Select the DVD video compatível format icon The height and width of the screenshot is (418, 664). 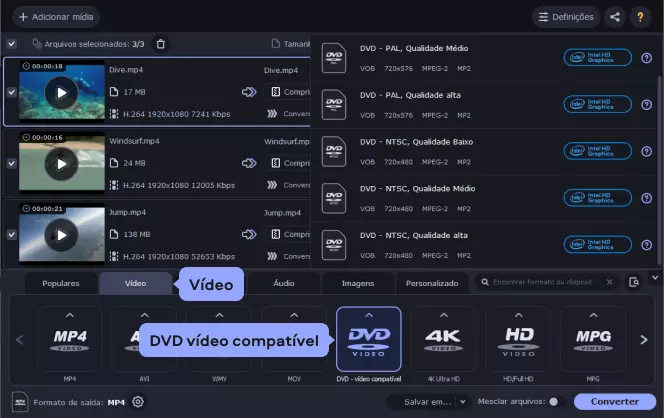369,339
